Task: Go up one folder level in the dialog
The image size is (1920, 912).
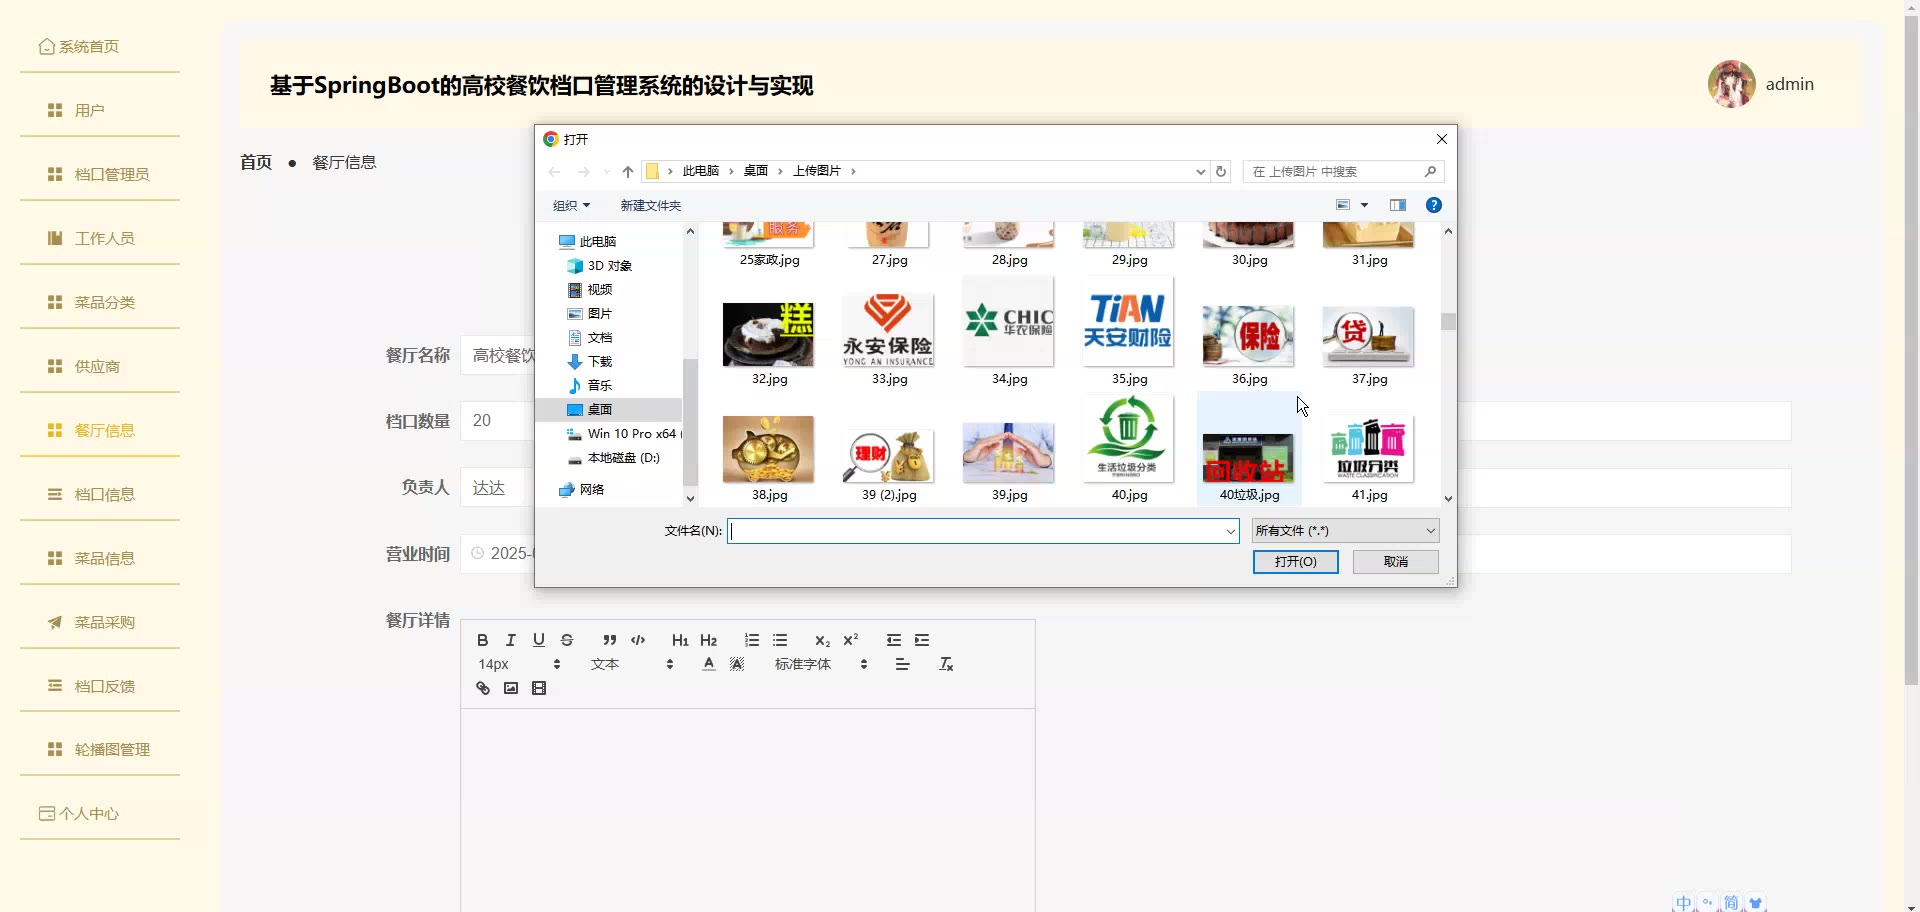Action: click(628, 171)
